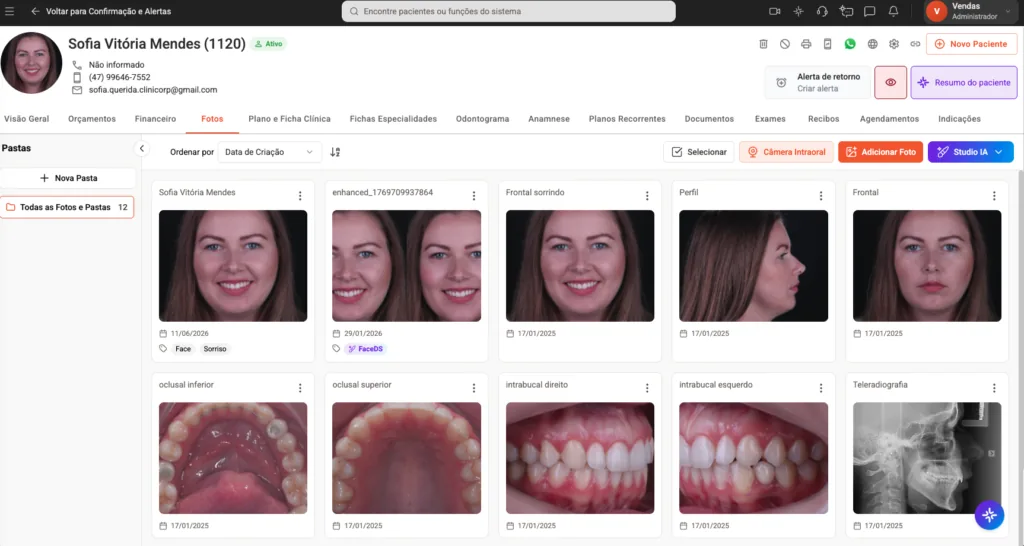Open the messages chat bubble icon
1024x546 pixels.
(869, 11)
